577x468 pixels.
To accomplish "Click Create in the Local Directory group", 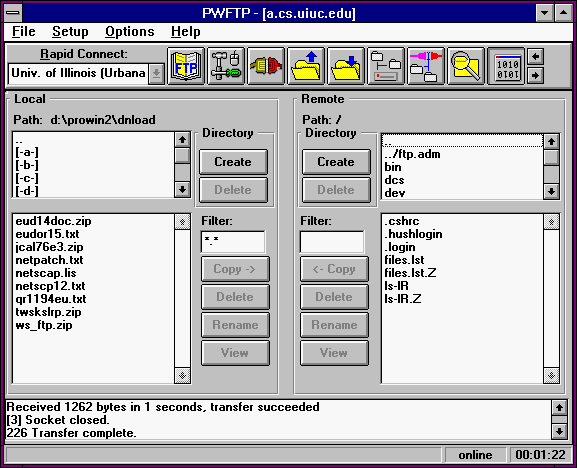I will 233,162.
